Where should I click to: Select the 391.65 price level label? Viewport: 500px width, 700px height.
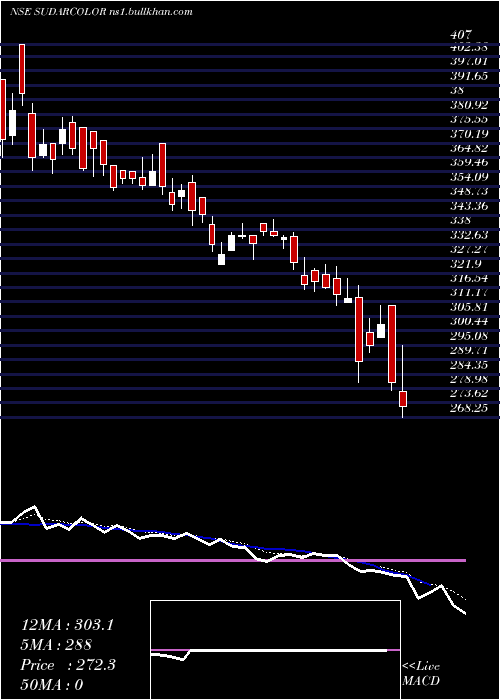click(469, 75)
